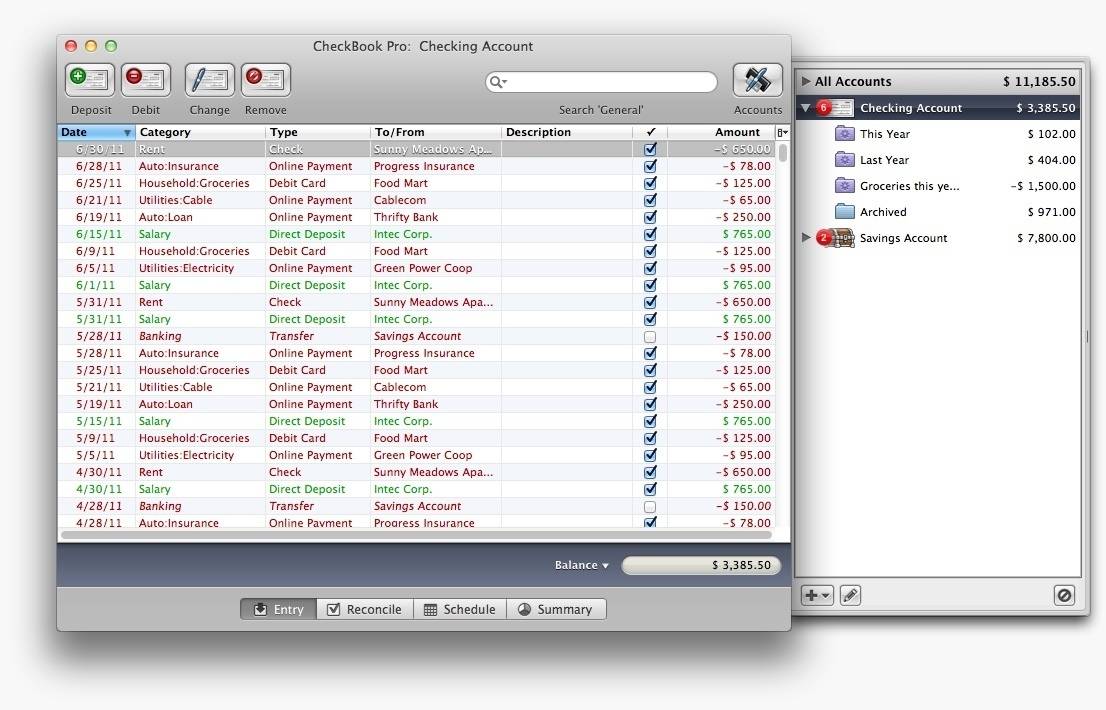Screen dimensions: 1106x710
Task: Switch to the Summary tab
Action: click(555, 609)
